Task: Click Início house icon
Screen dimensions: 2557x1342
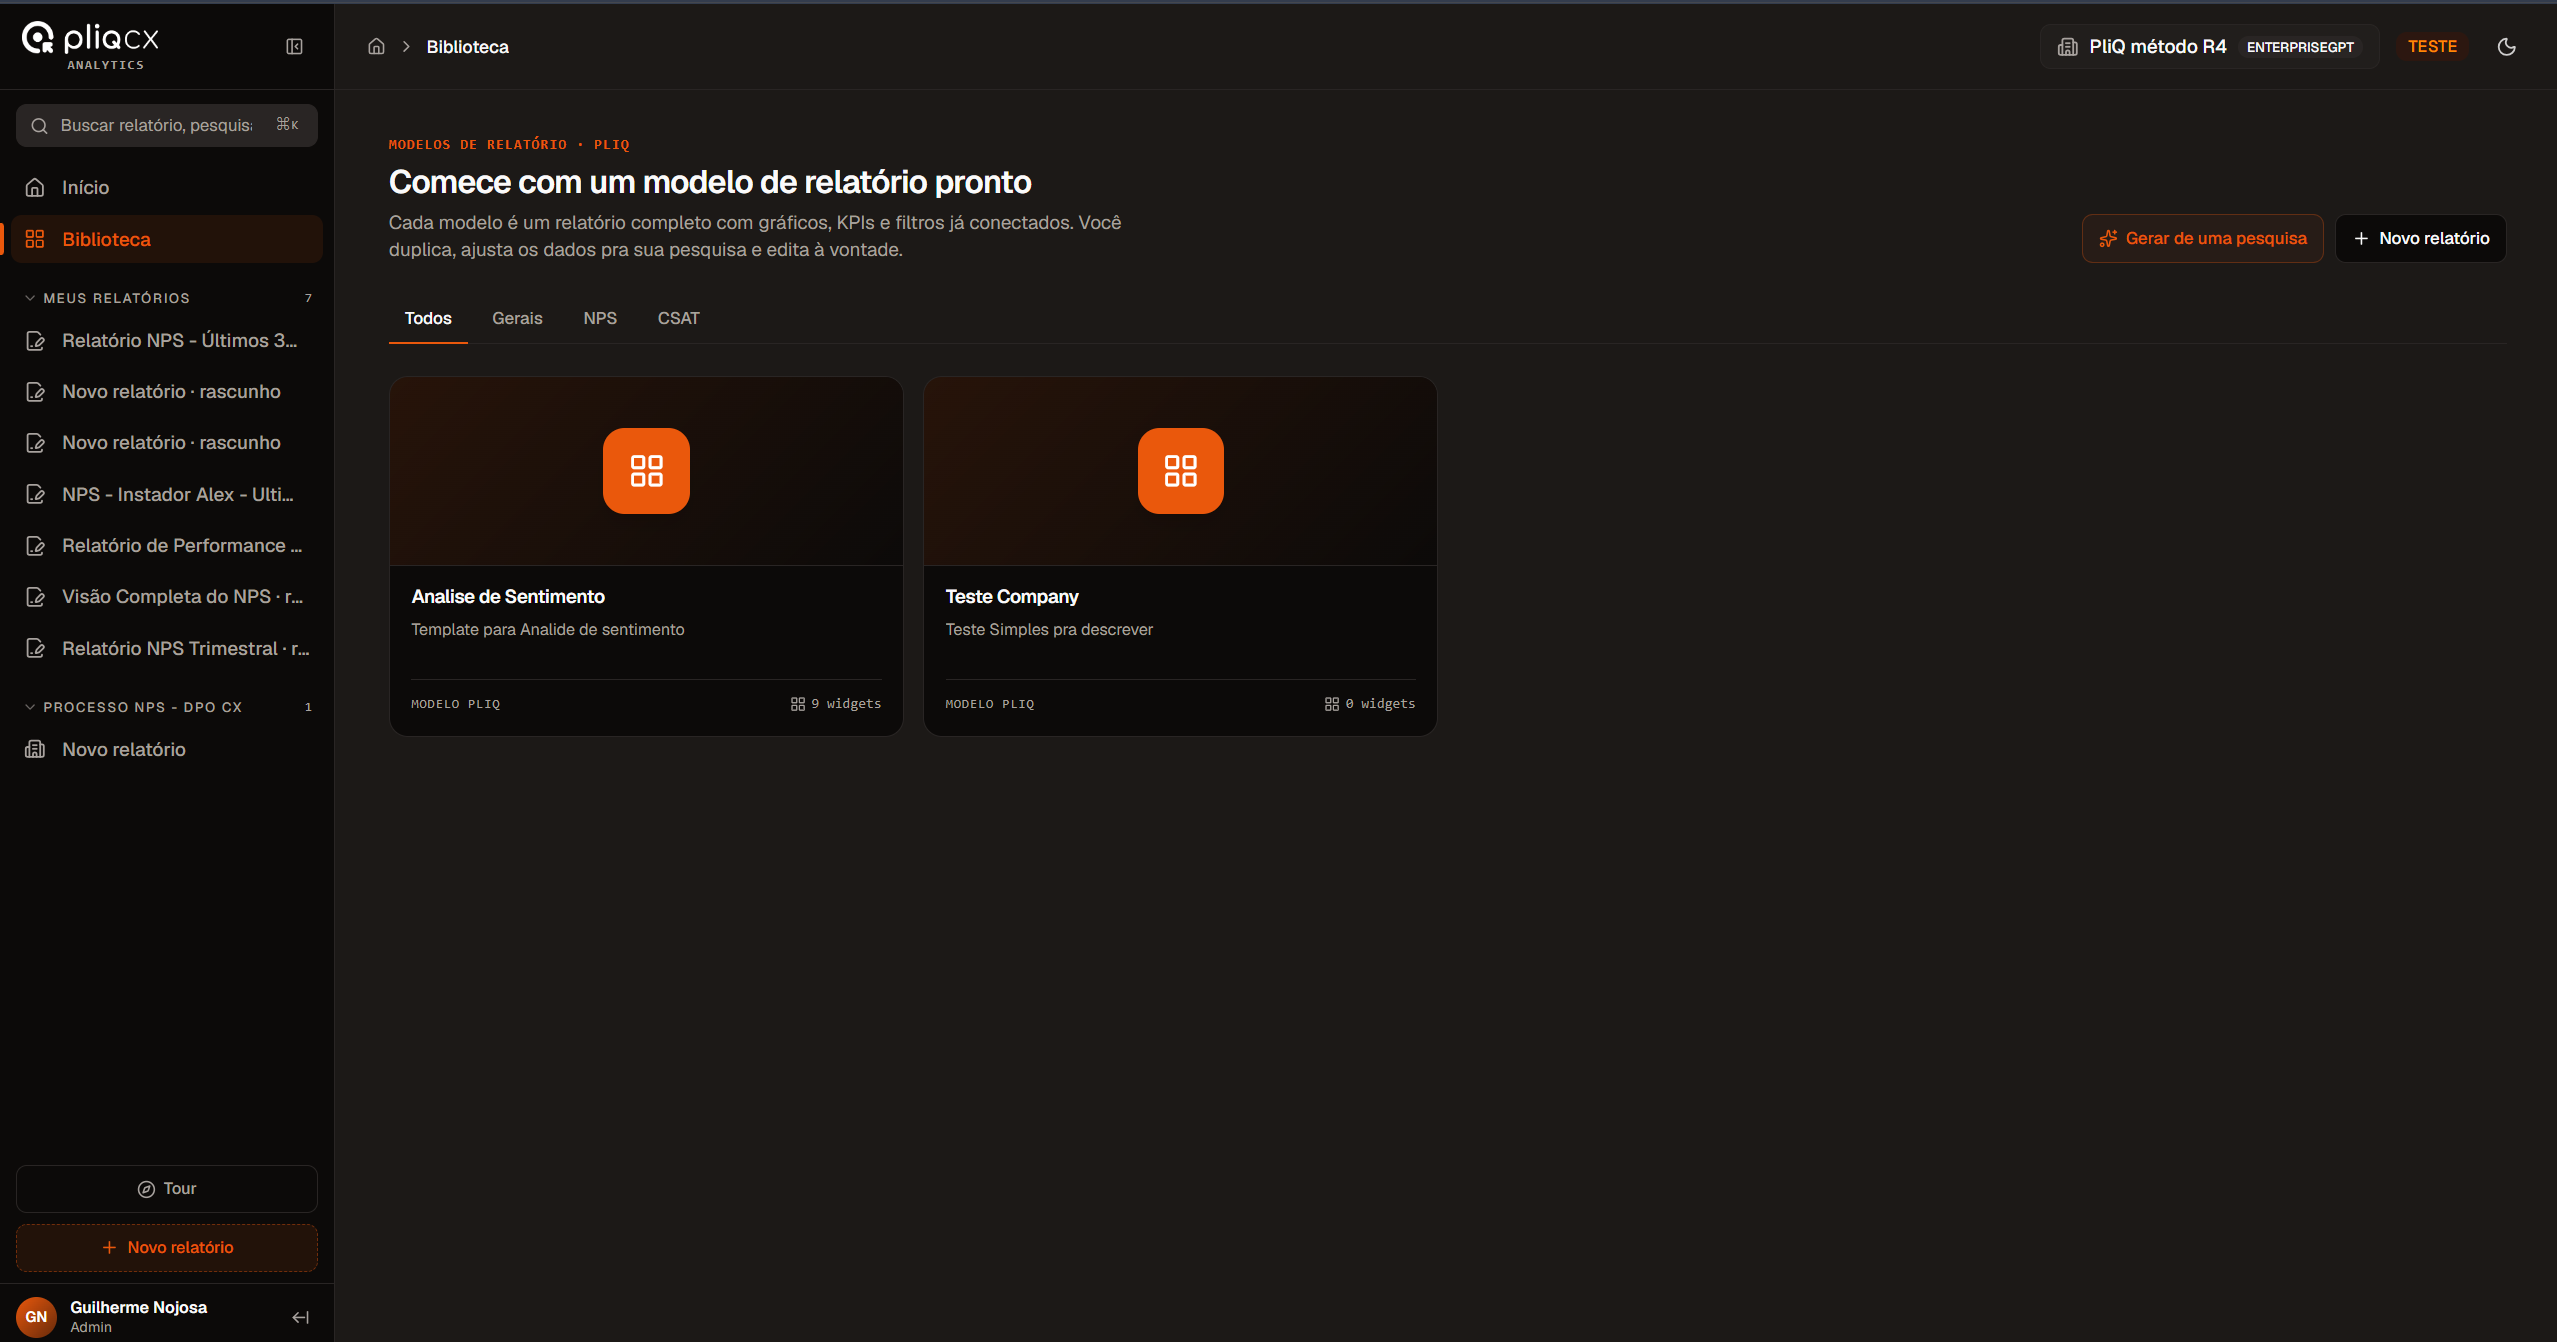Action: point(35,187)
